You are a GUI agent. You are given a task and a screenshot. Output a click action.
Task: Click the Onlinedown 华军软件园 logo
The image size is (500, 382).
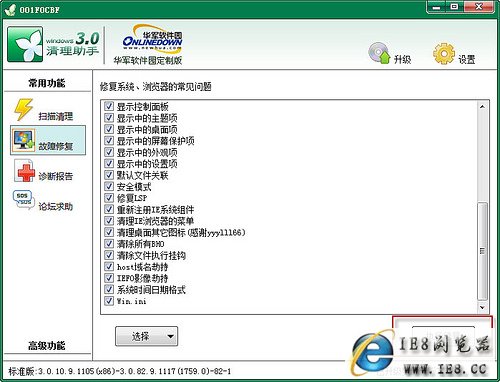152,39
